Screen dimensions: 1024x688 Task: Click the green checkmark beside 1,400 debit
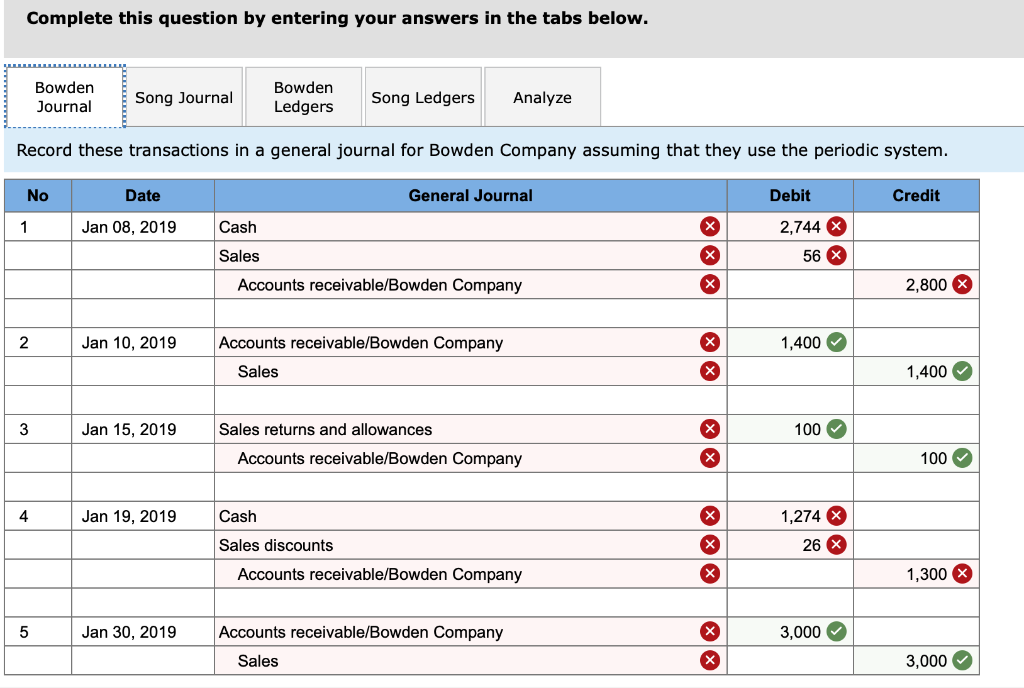[x=835, y=342]
